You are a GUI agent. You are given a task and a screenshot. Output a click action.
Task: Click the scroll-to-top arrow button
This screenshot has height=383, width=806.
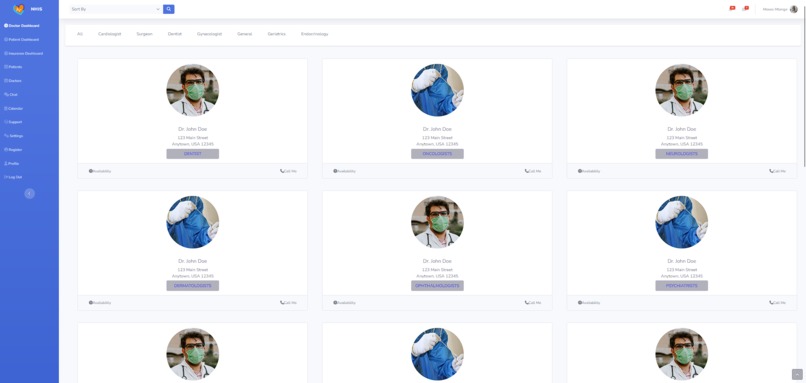(x=797, y=374)
